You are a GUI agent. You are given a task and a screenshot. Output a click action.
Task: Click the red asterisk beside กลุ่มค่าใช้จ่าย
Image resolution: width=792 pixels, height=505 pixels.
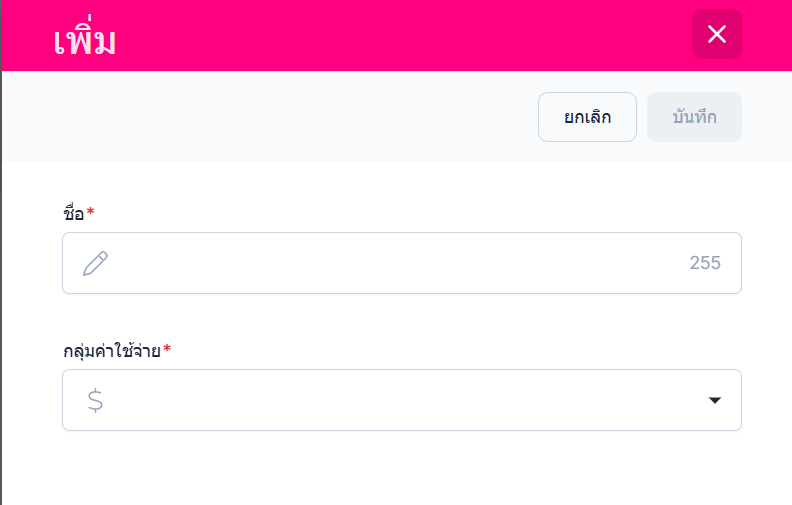(x=167, y=348)
